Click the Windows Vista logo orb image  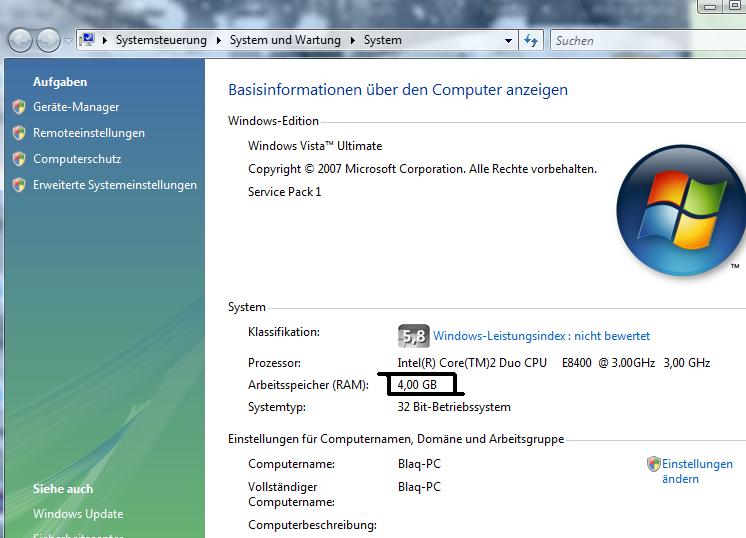point(681,210)
